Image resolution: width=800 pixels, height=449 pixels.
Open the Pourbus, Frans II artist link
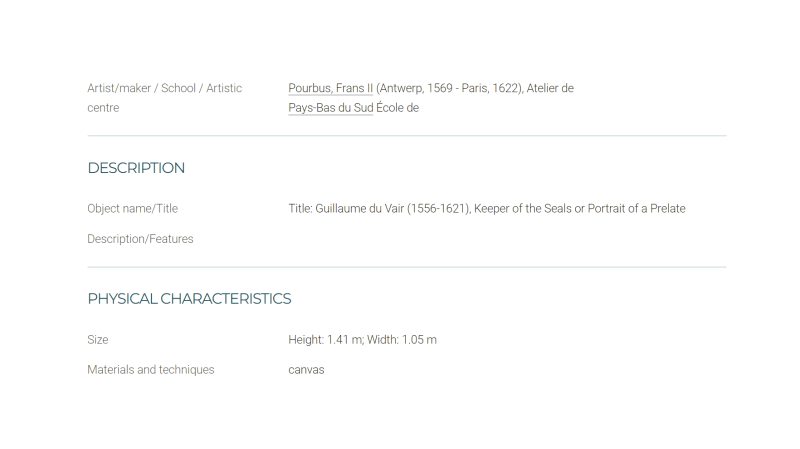(331, 88)
